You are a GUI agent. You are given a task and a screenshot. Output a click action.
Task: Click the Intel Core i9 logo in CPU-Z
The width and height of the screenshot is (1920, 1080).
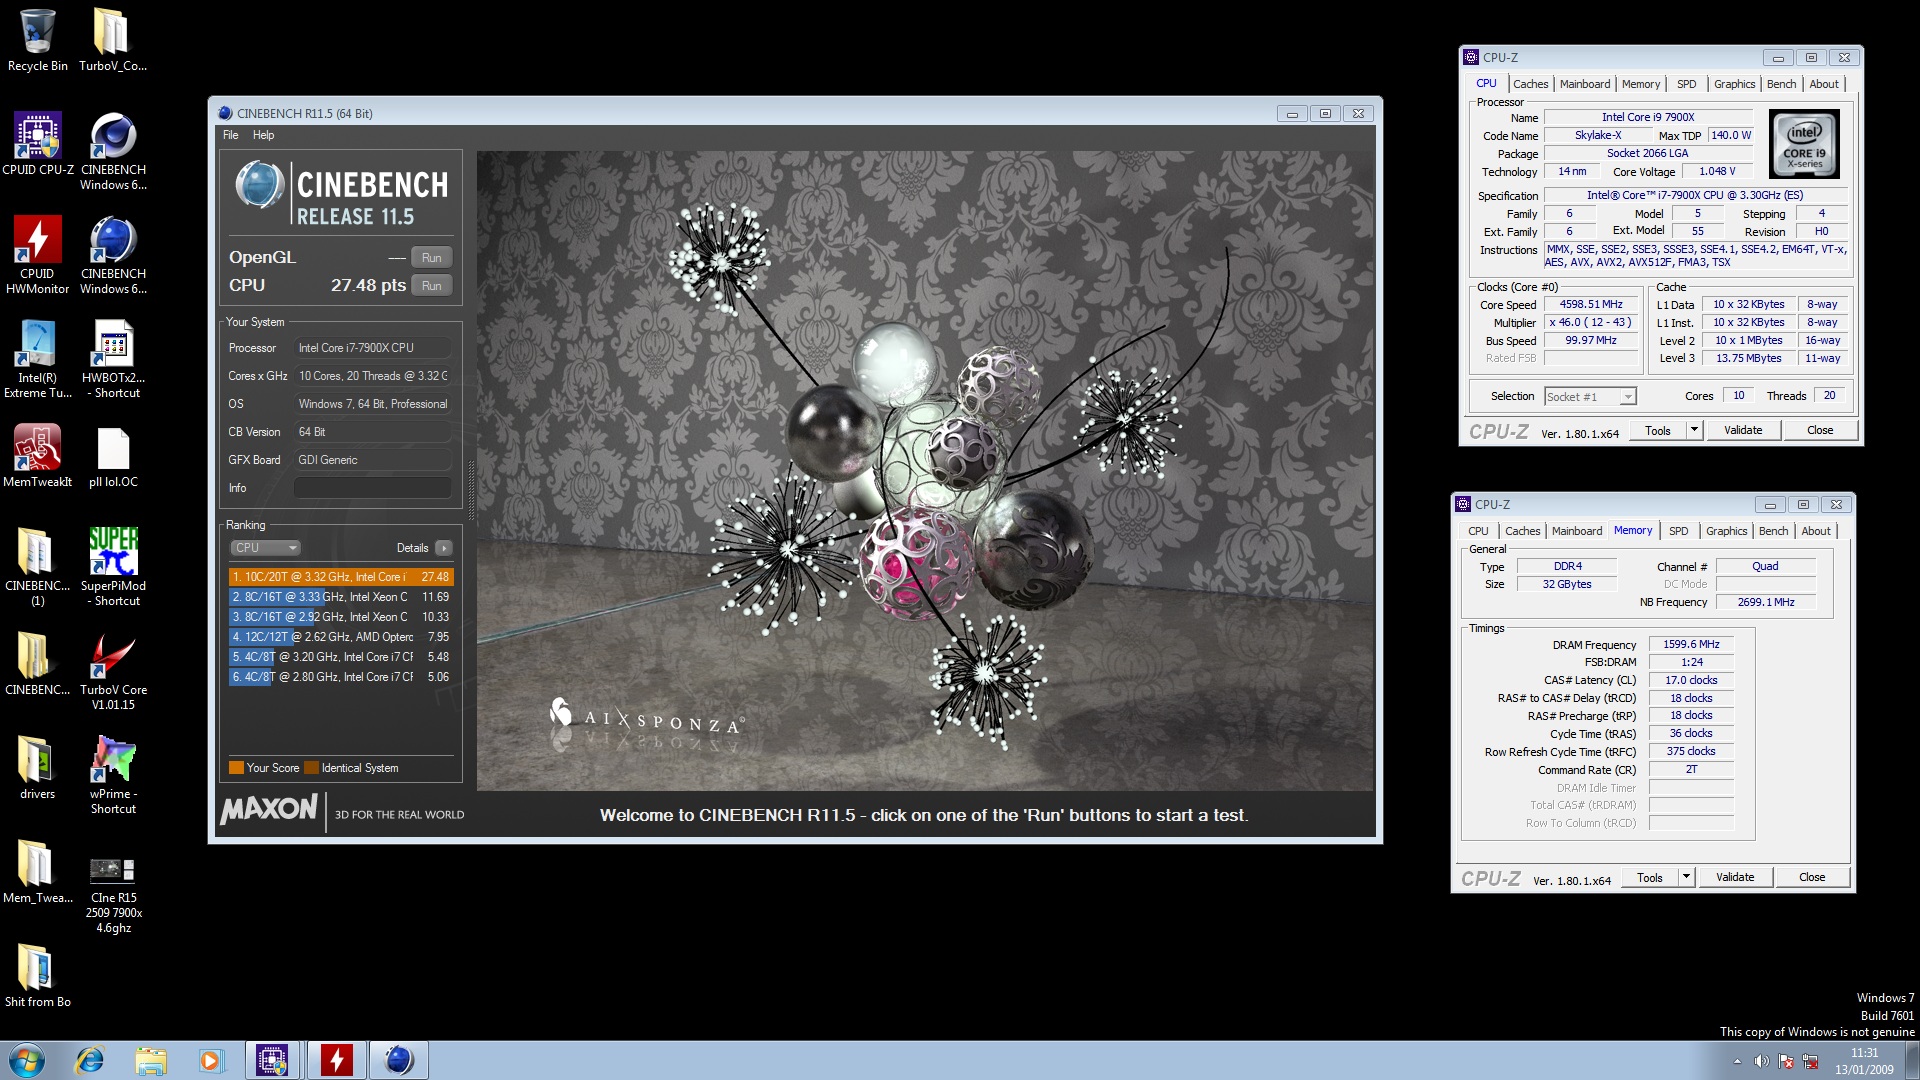click(x=1805, y=145)
